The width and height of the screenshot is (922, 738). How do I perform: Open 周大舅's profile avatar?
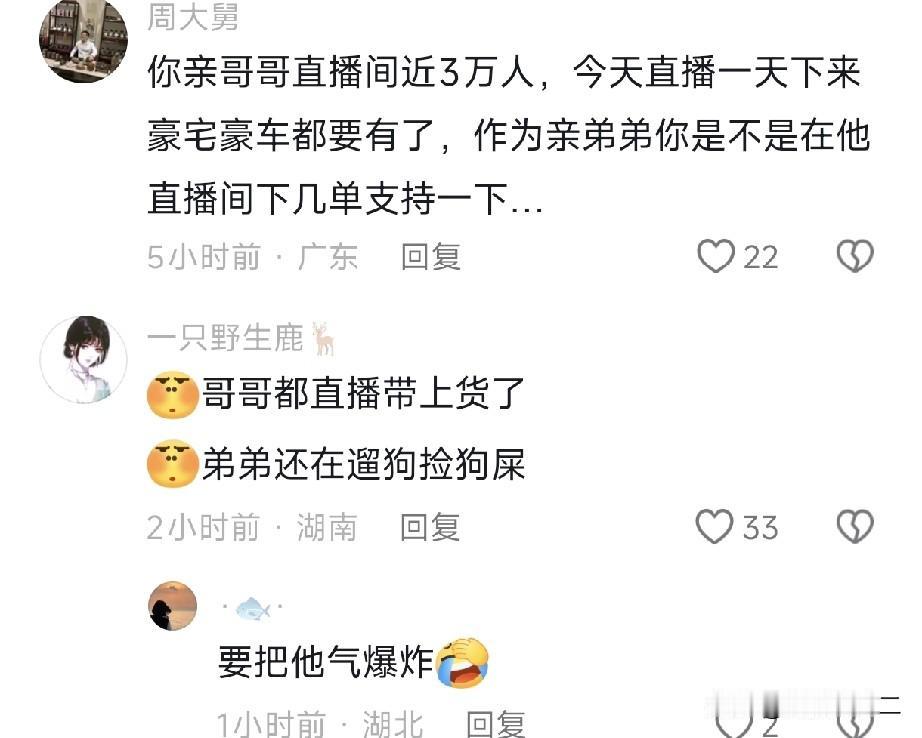coord(83,40)
